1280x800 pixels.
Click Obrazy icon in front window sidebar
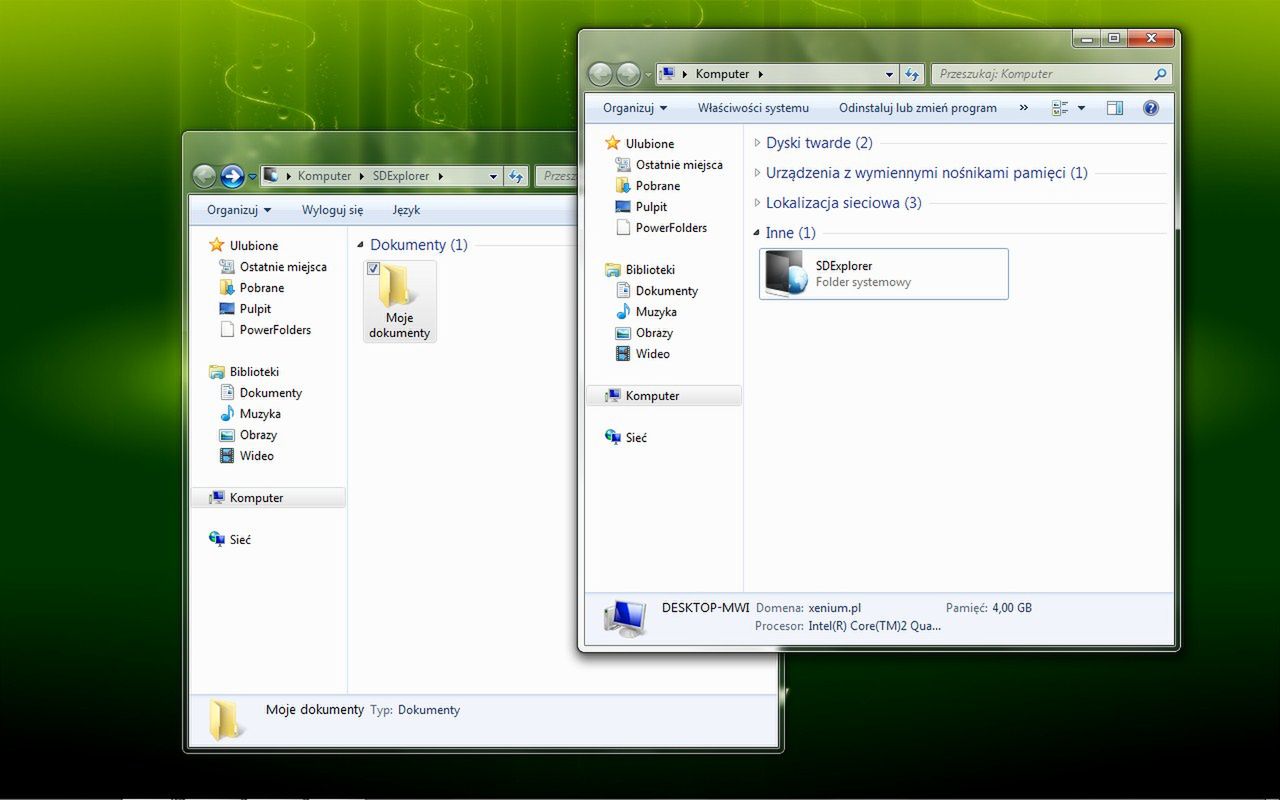pyautogui.click(x=623, y=333)
